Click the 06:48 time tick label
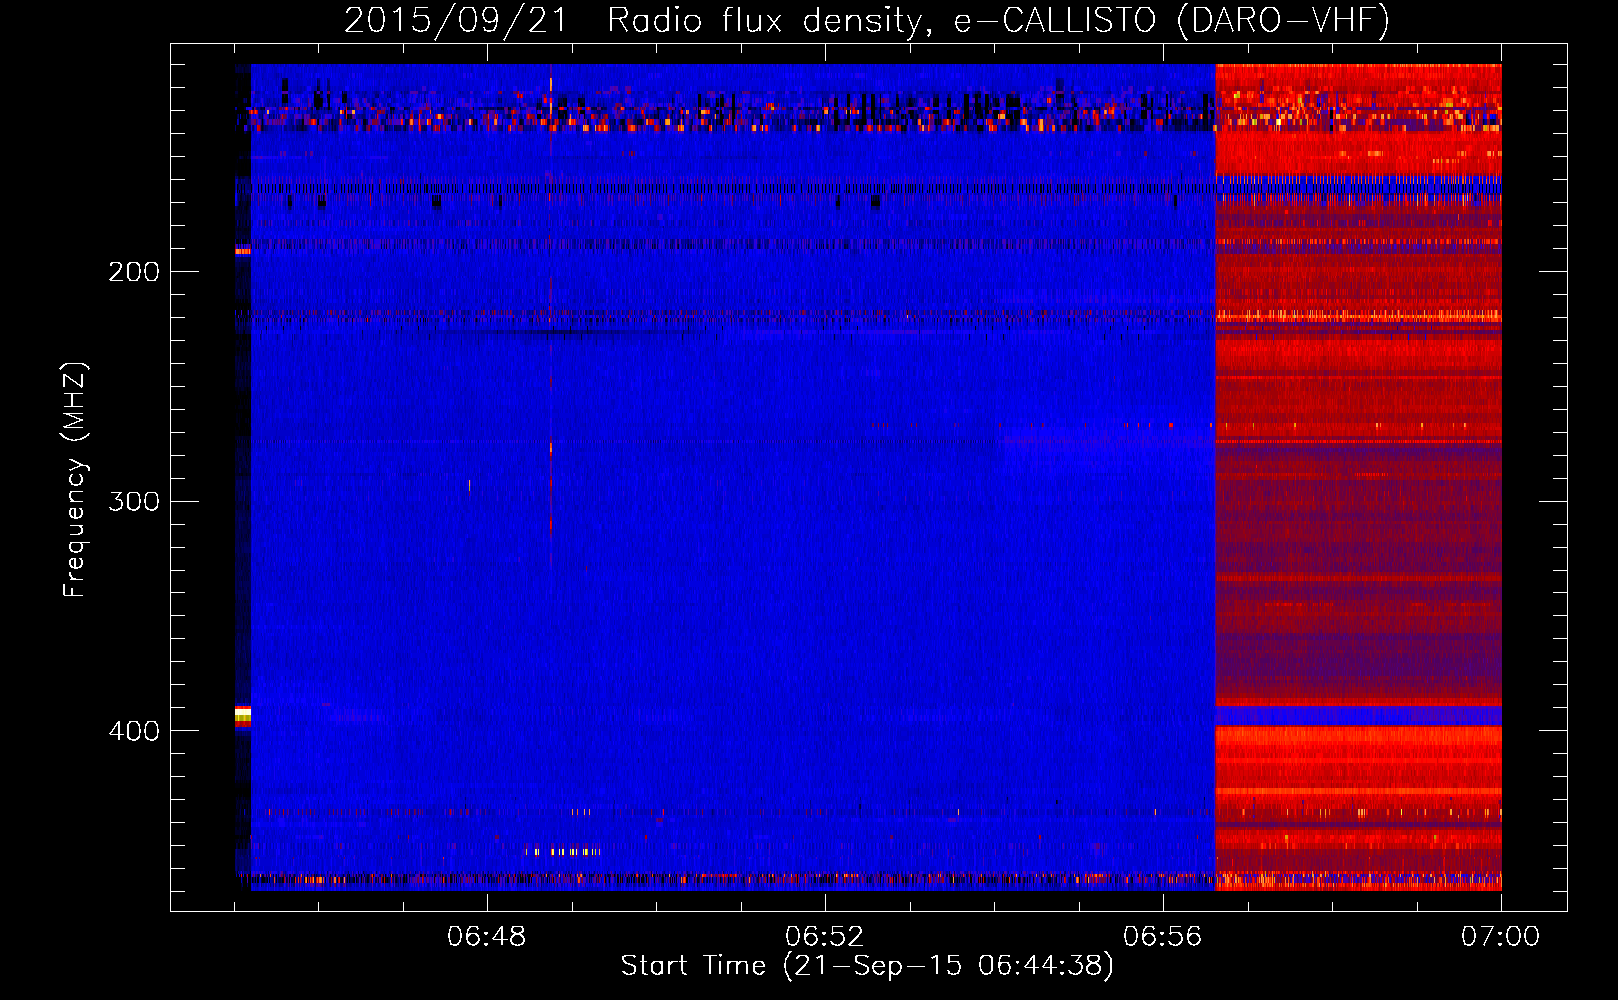The height and width of the screenshot is (1000, 1618). tap(487, 937)
